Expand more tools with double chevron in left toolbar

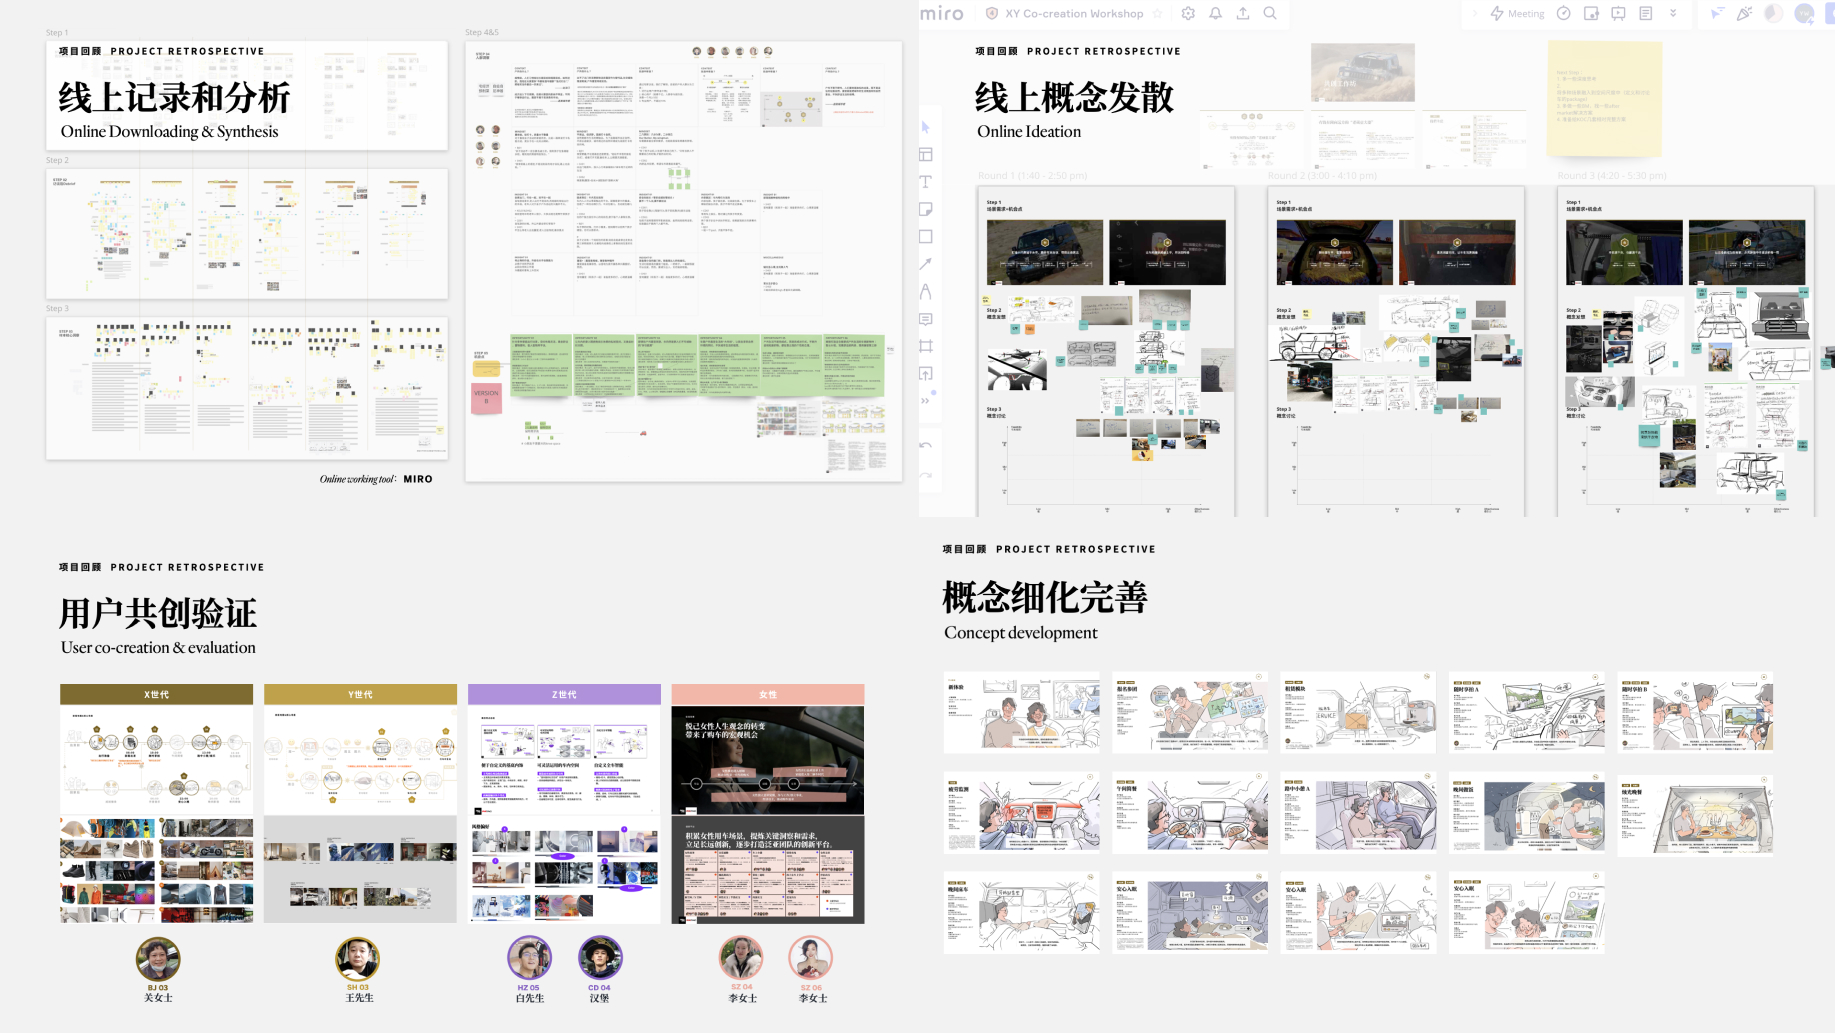point(926,401)
